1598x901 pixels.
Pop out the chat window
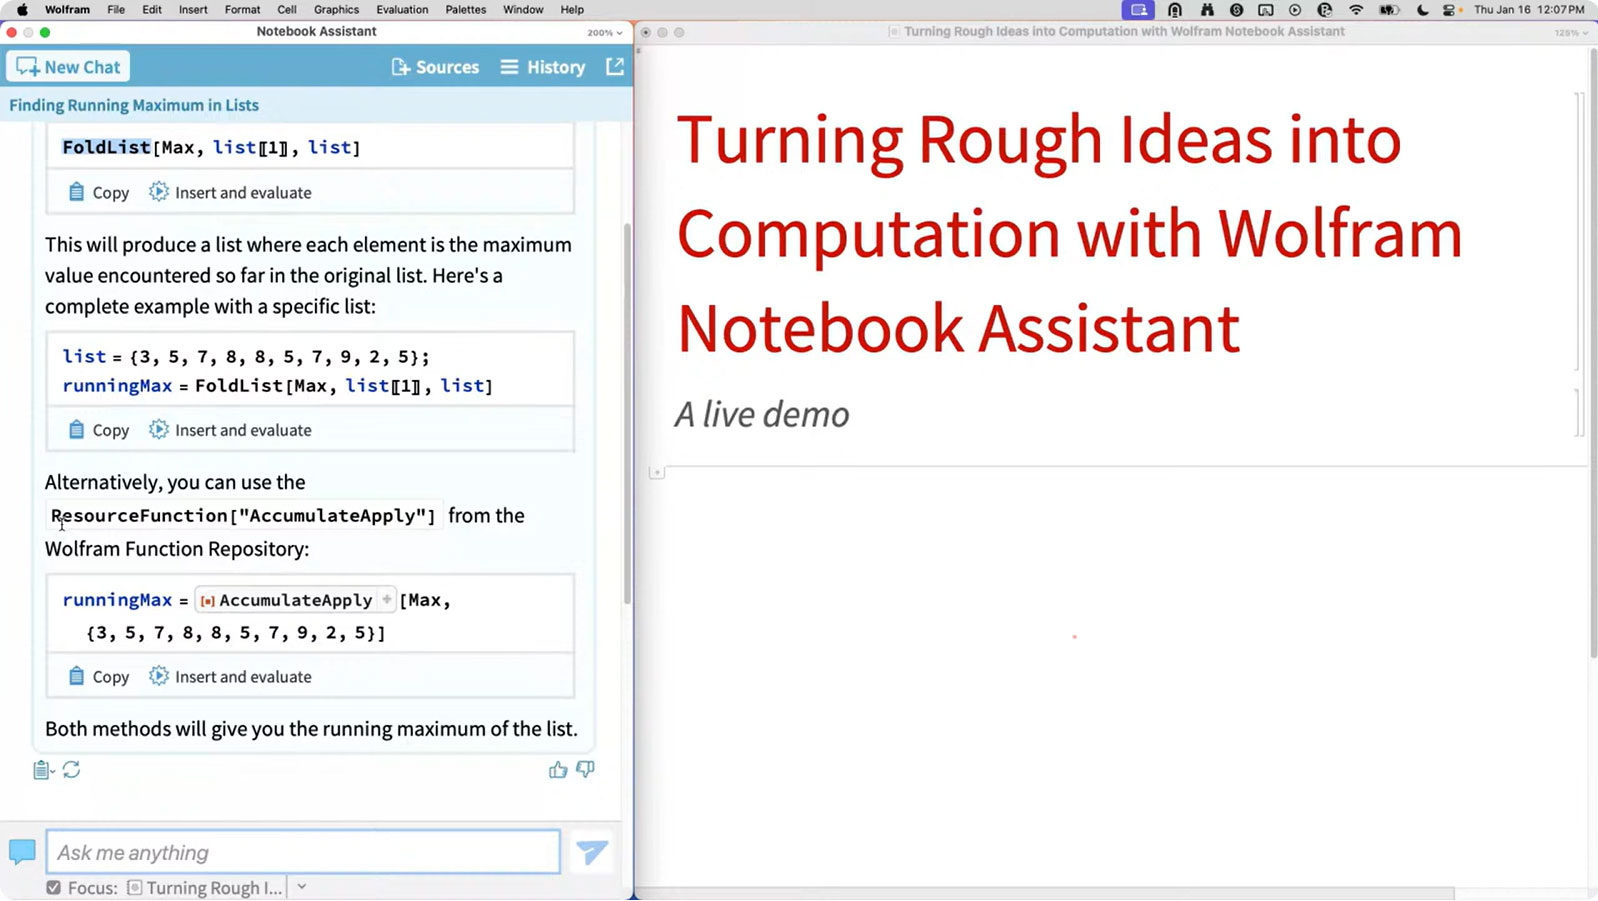point(614,67)
